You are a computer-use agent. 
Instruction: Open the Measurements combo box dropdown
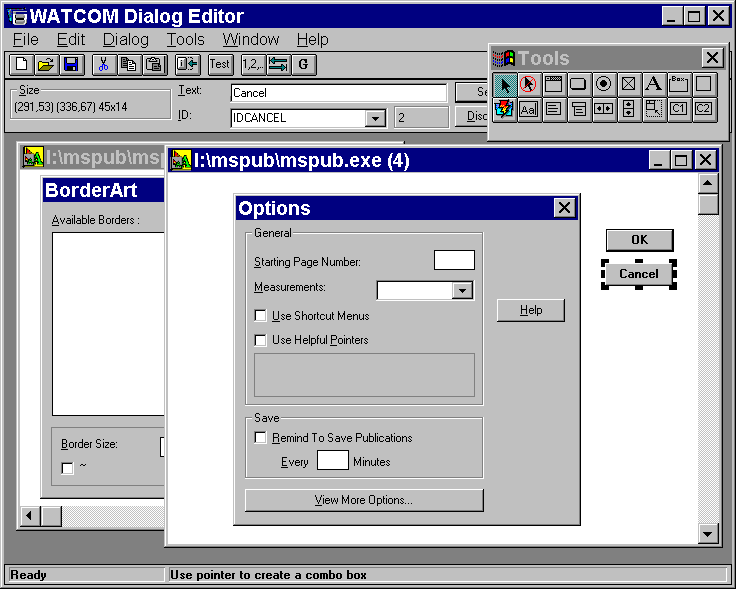[x=462, y=291]
